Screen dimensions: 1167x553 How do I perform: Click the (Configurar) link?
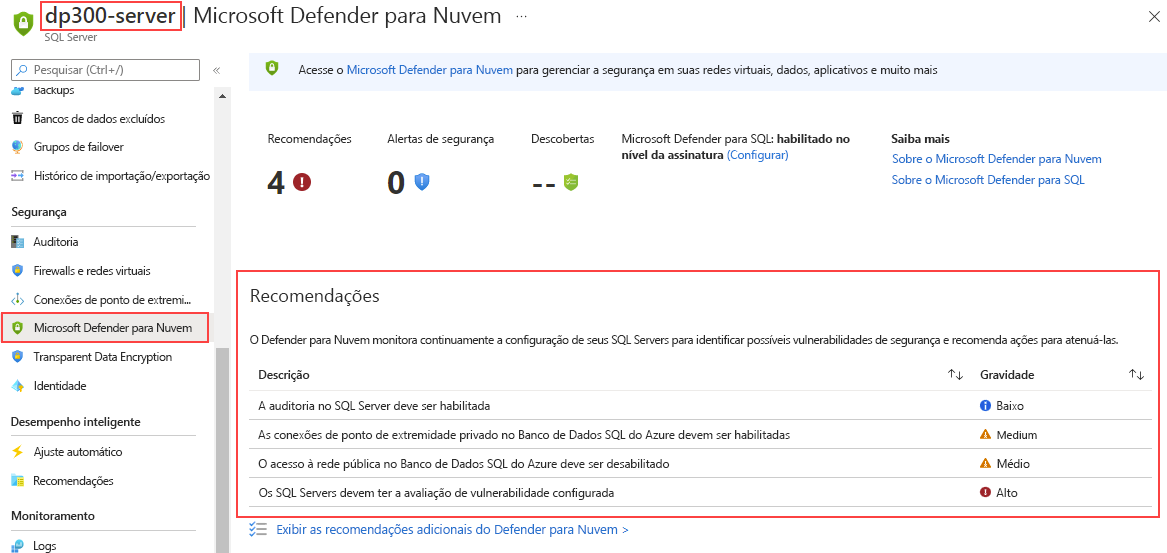tap(757, 155)
